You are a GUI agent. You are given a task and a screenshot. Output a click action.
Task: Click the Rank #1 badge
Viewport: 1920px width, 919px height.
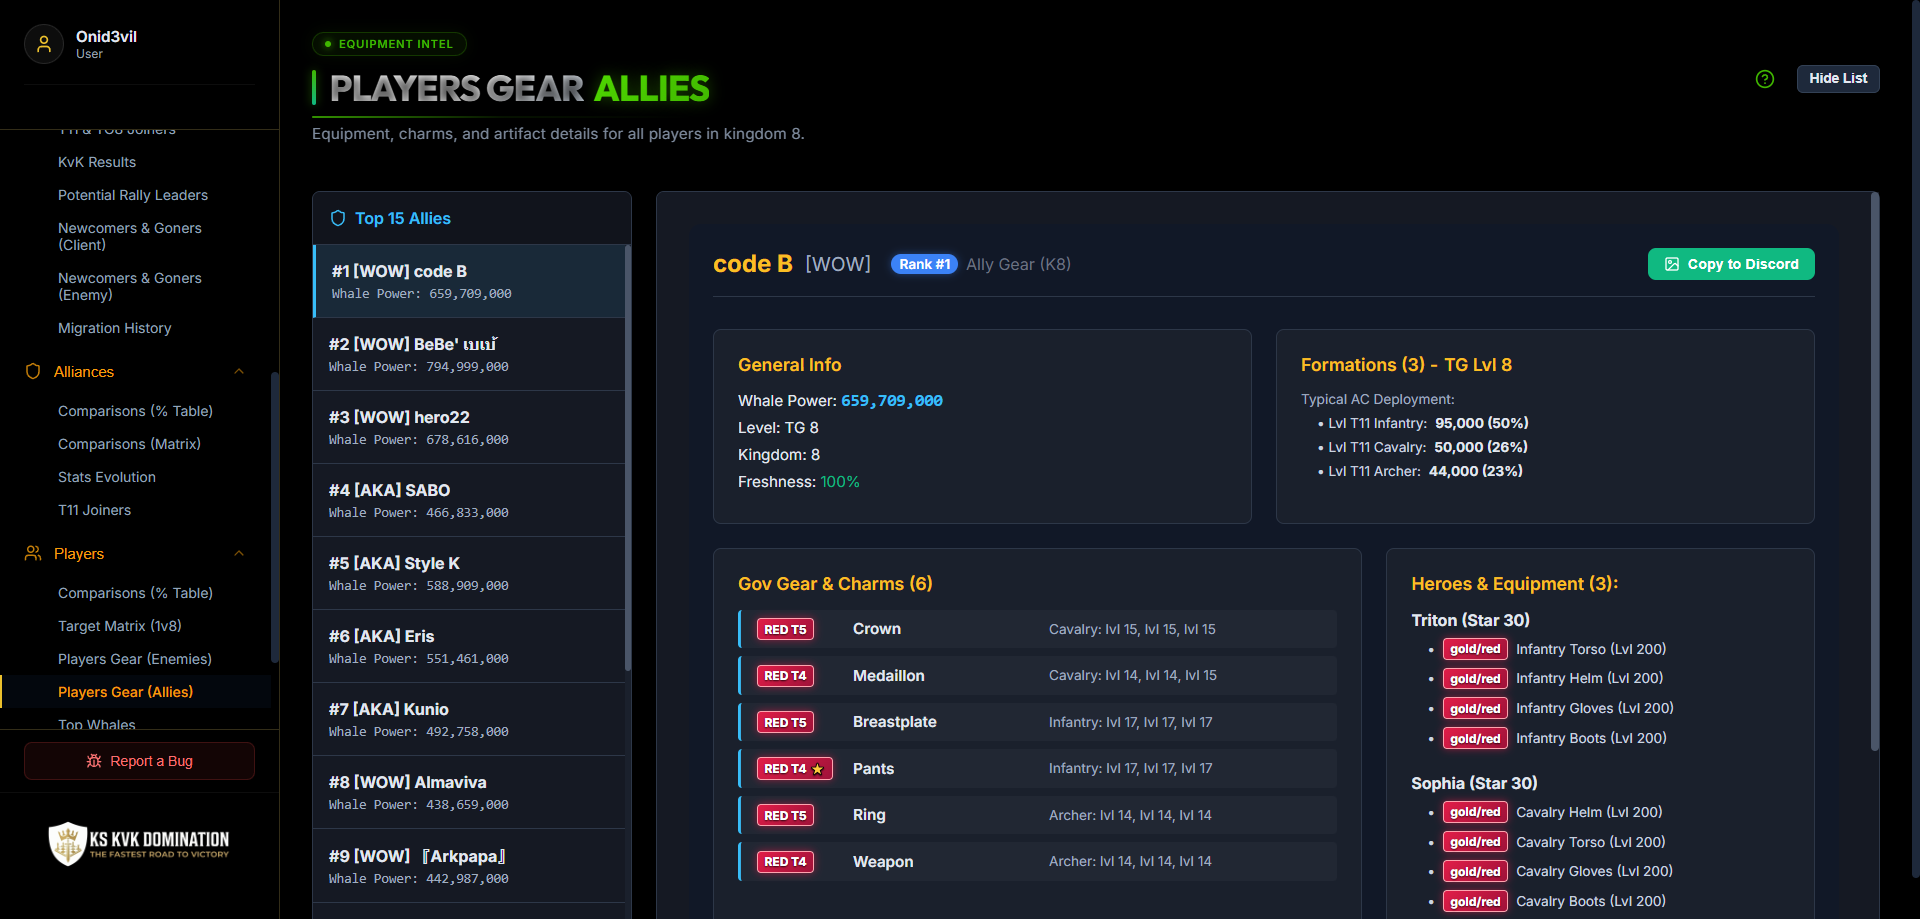[924, 264]
